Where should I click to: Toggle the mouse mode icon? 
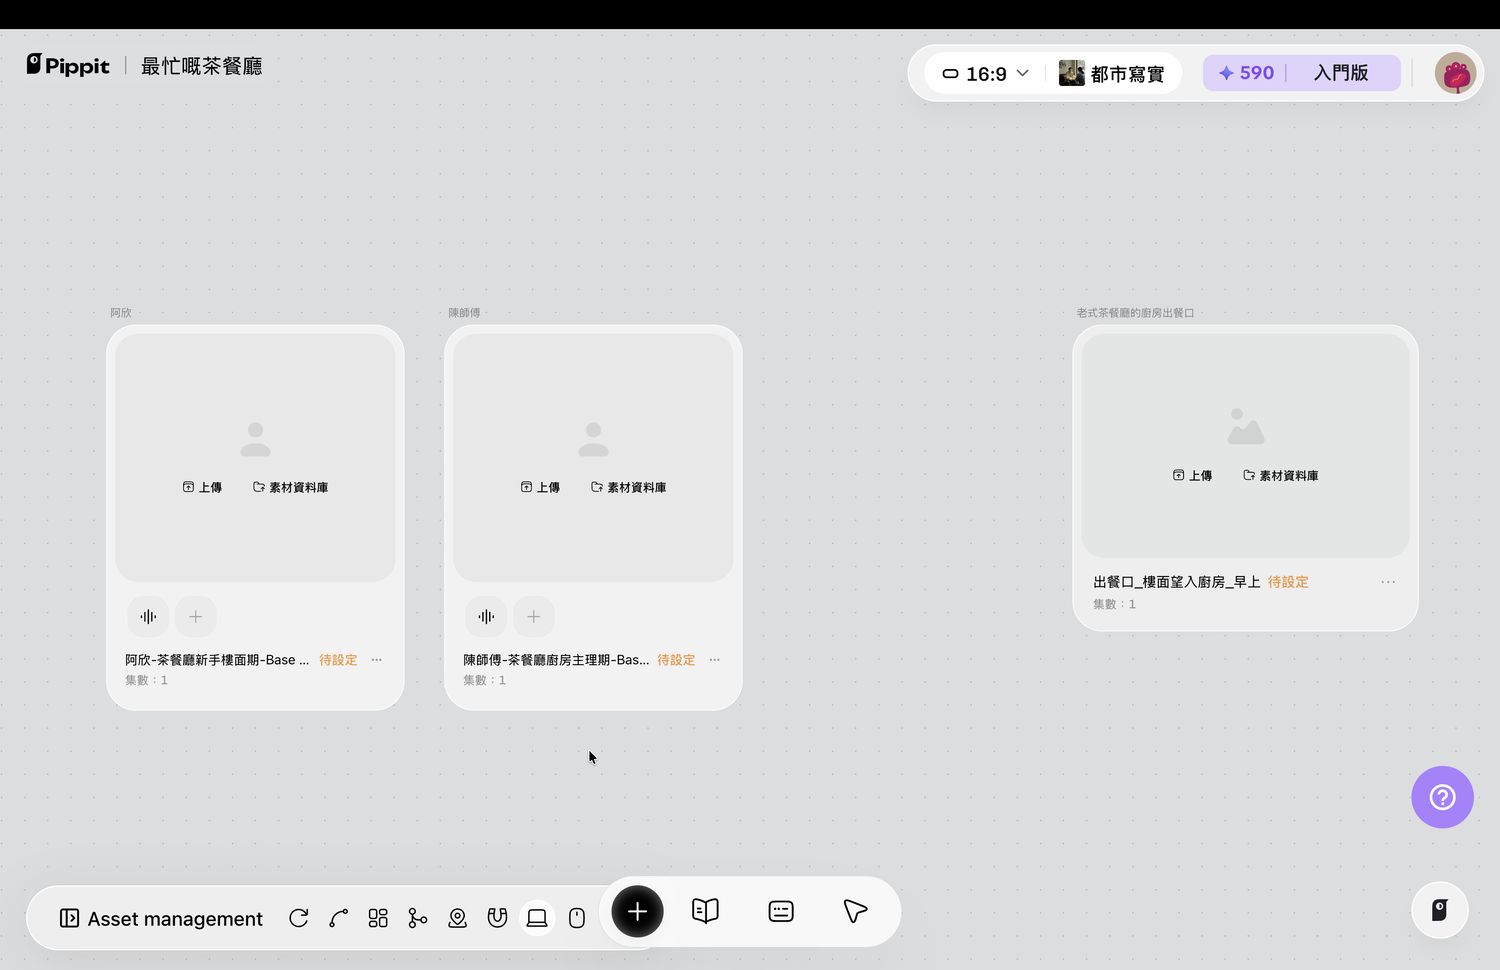tap(577, 918)
